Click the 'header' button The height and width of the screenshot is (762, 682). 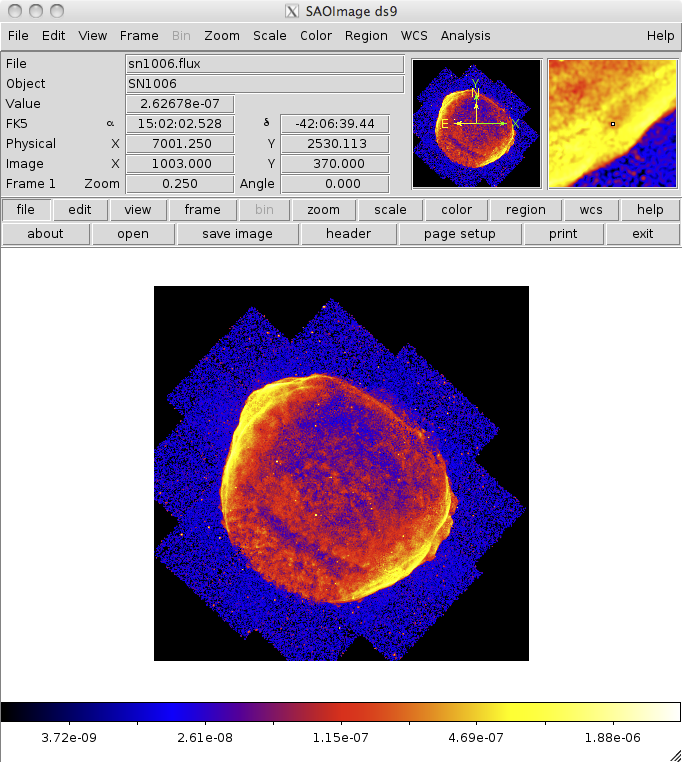pyautogui.click(x=348, y=234)
